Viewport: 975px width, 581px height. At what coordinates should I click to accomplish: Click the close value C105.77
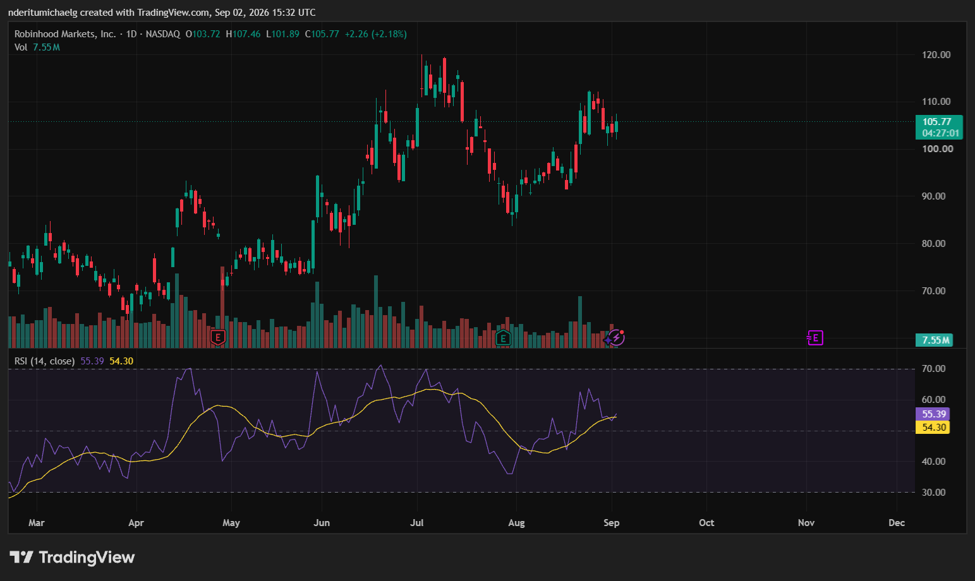click(322, 34)
